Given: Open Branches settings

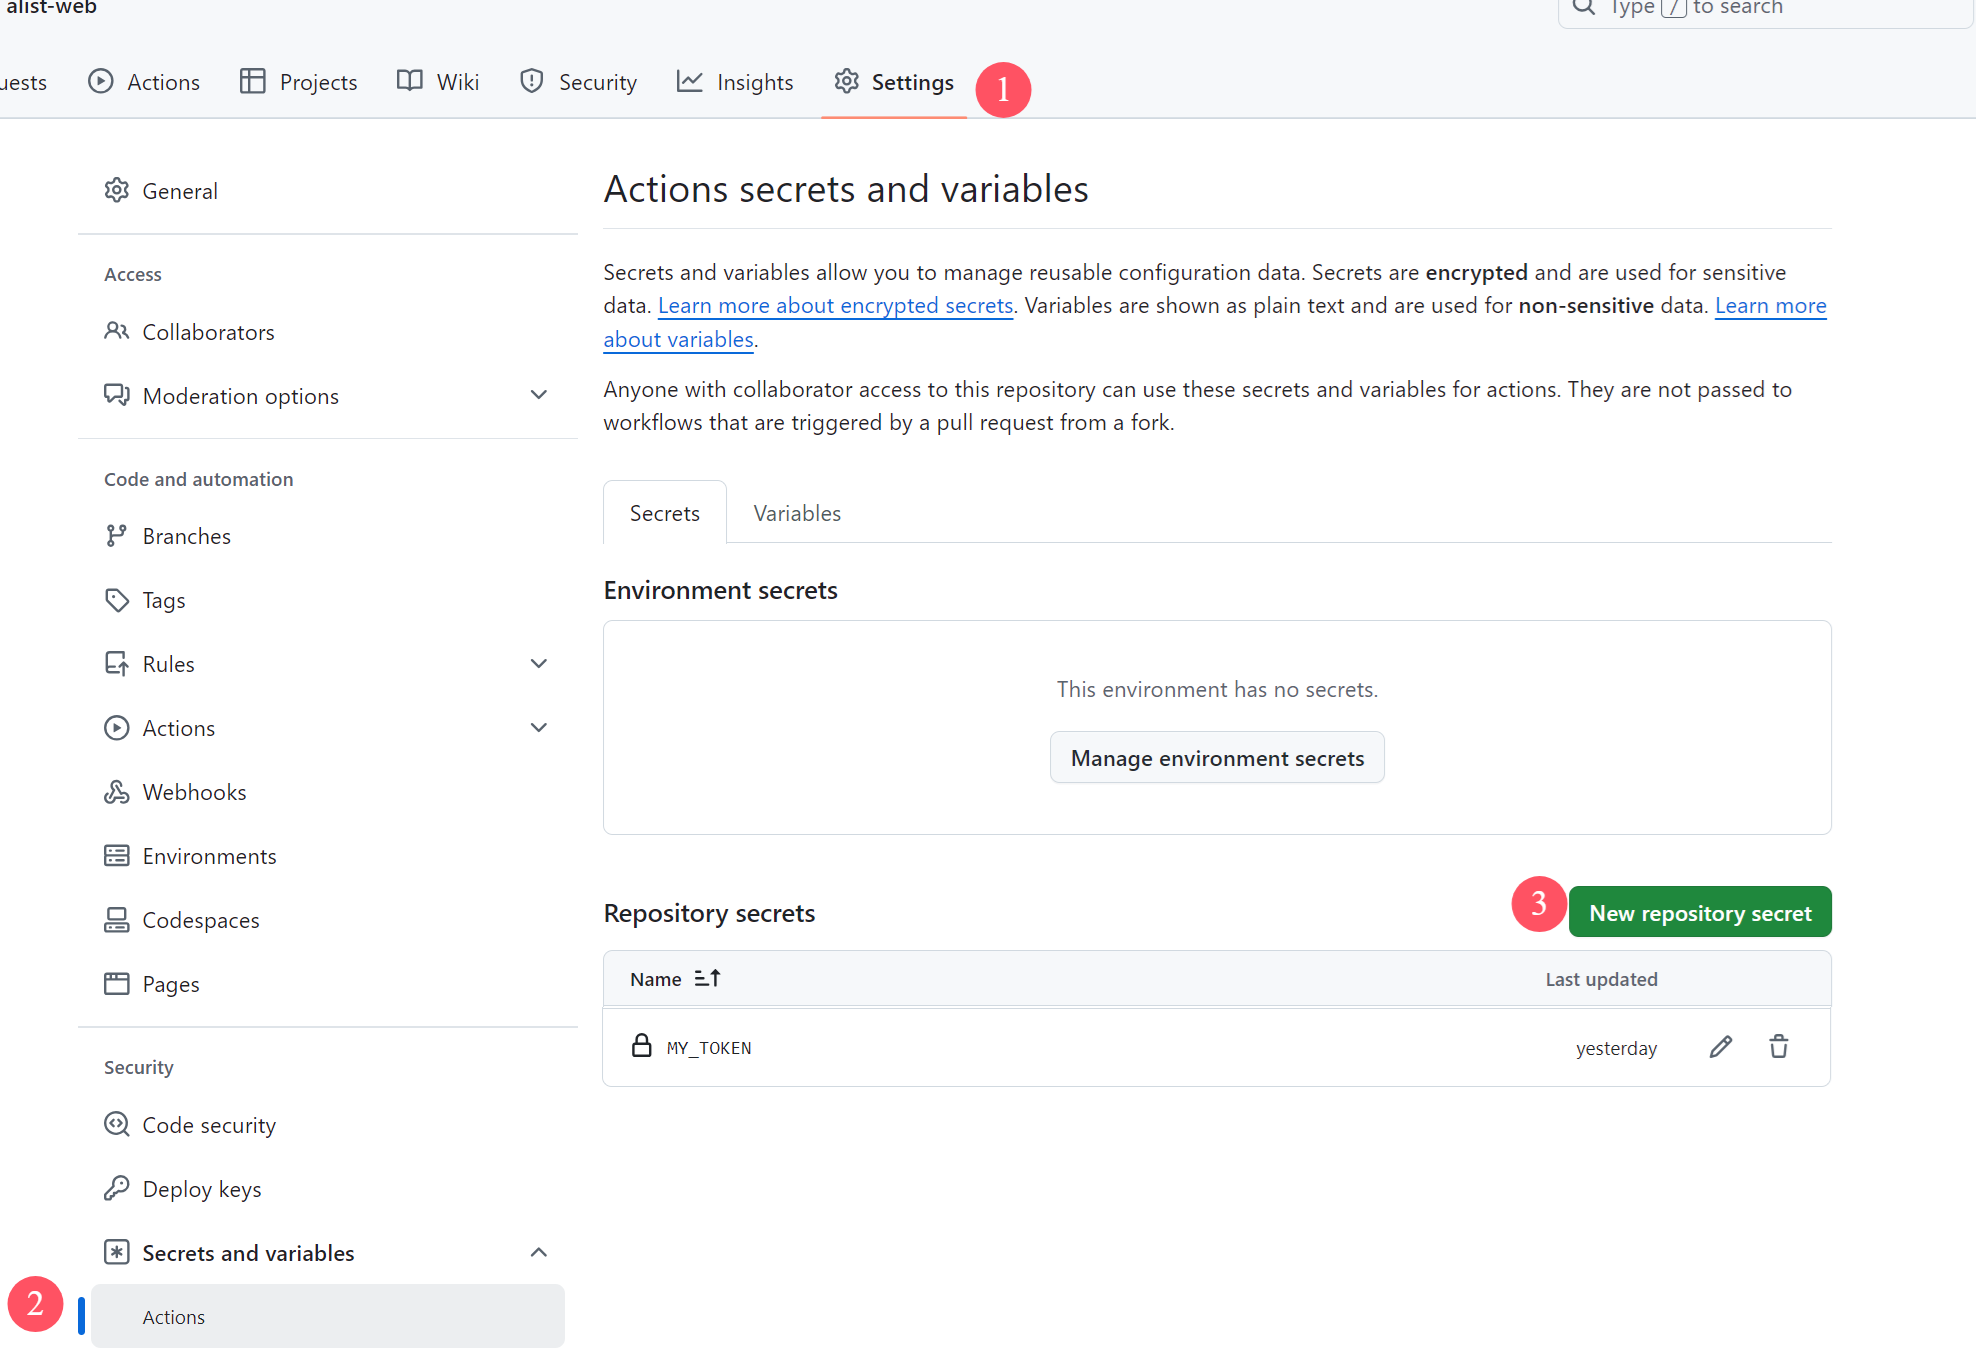Looking at the screenshot, I should (x=328, y=536).
